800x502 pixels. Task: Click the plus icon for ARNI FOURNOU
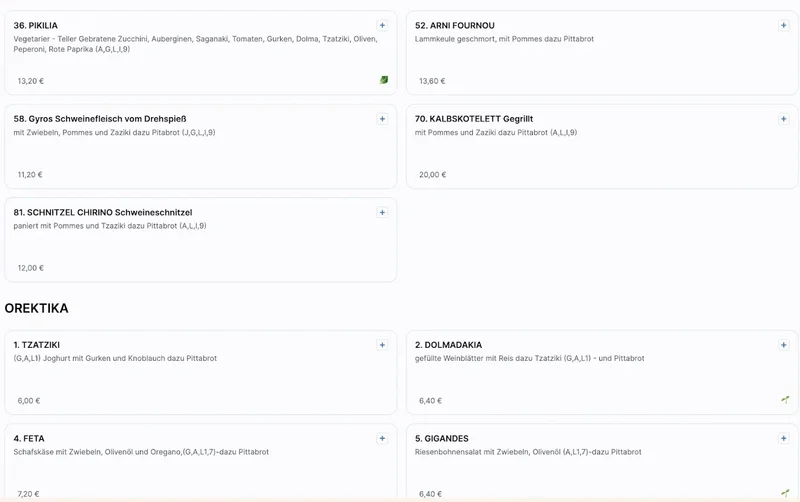[x=784, y=25]
